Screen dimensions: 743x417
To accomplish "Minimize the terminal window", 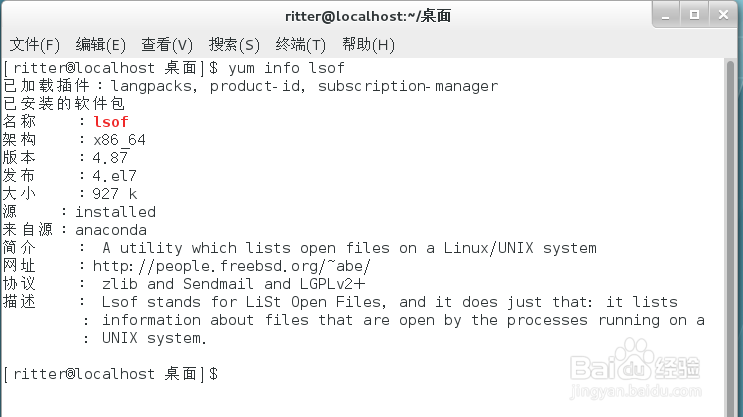I will tap(666, 15).
